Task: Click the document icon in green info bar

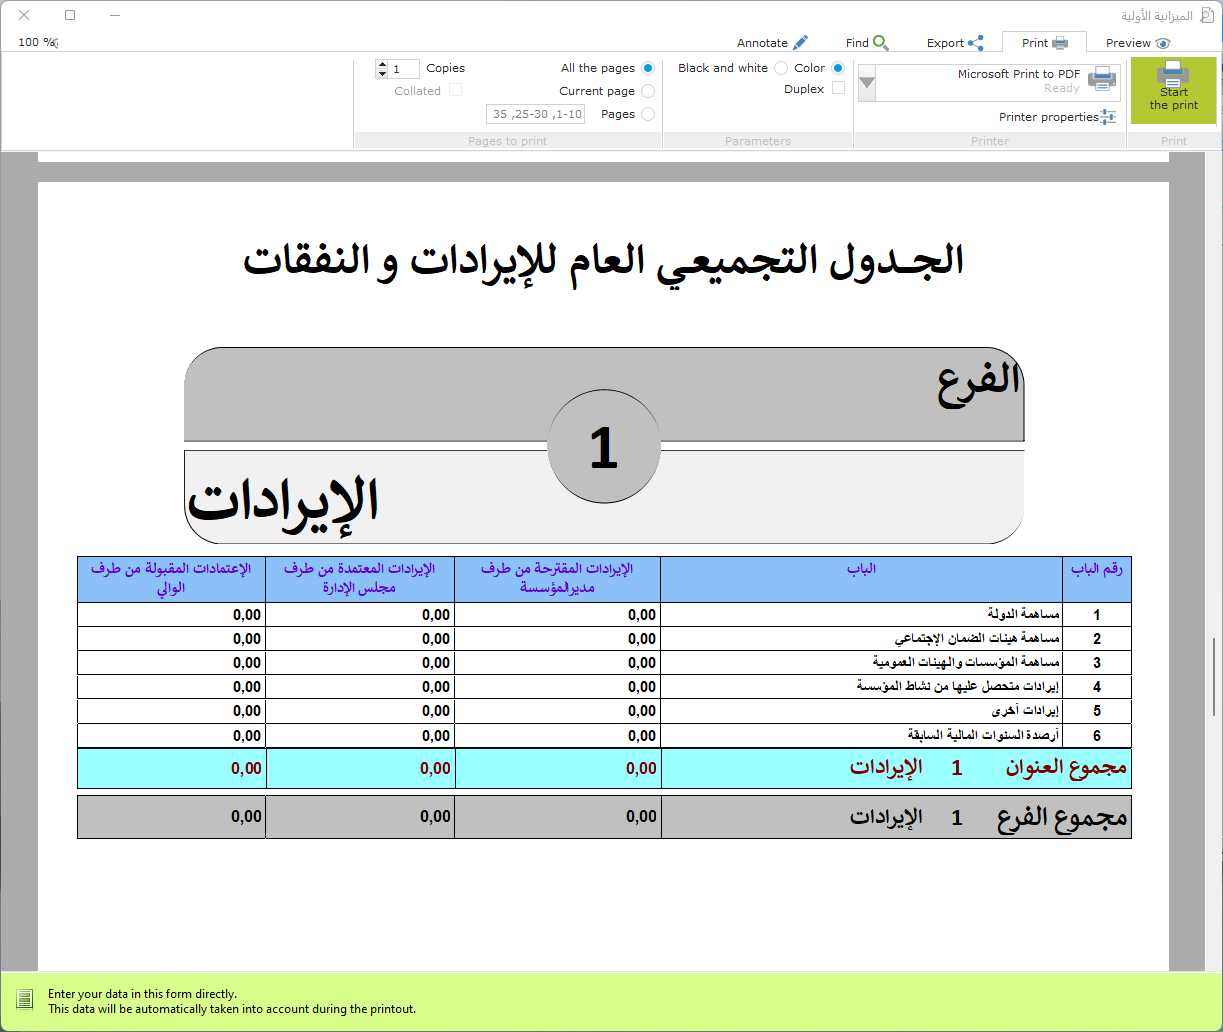Action: [x=25, y=1001]
